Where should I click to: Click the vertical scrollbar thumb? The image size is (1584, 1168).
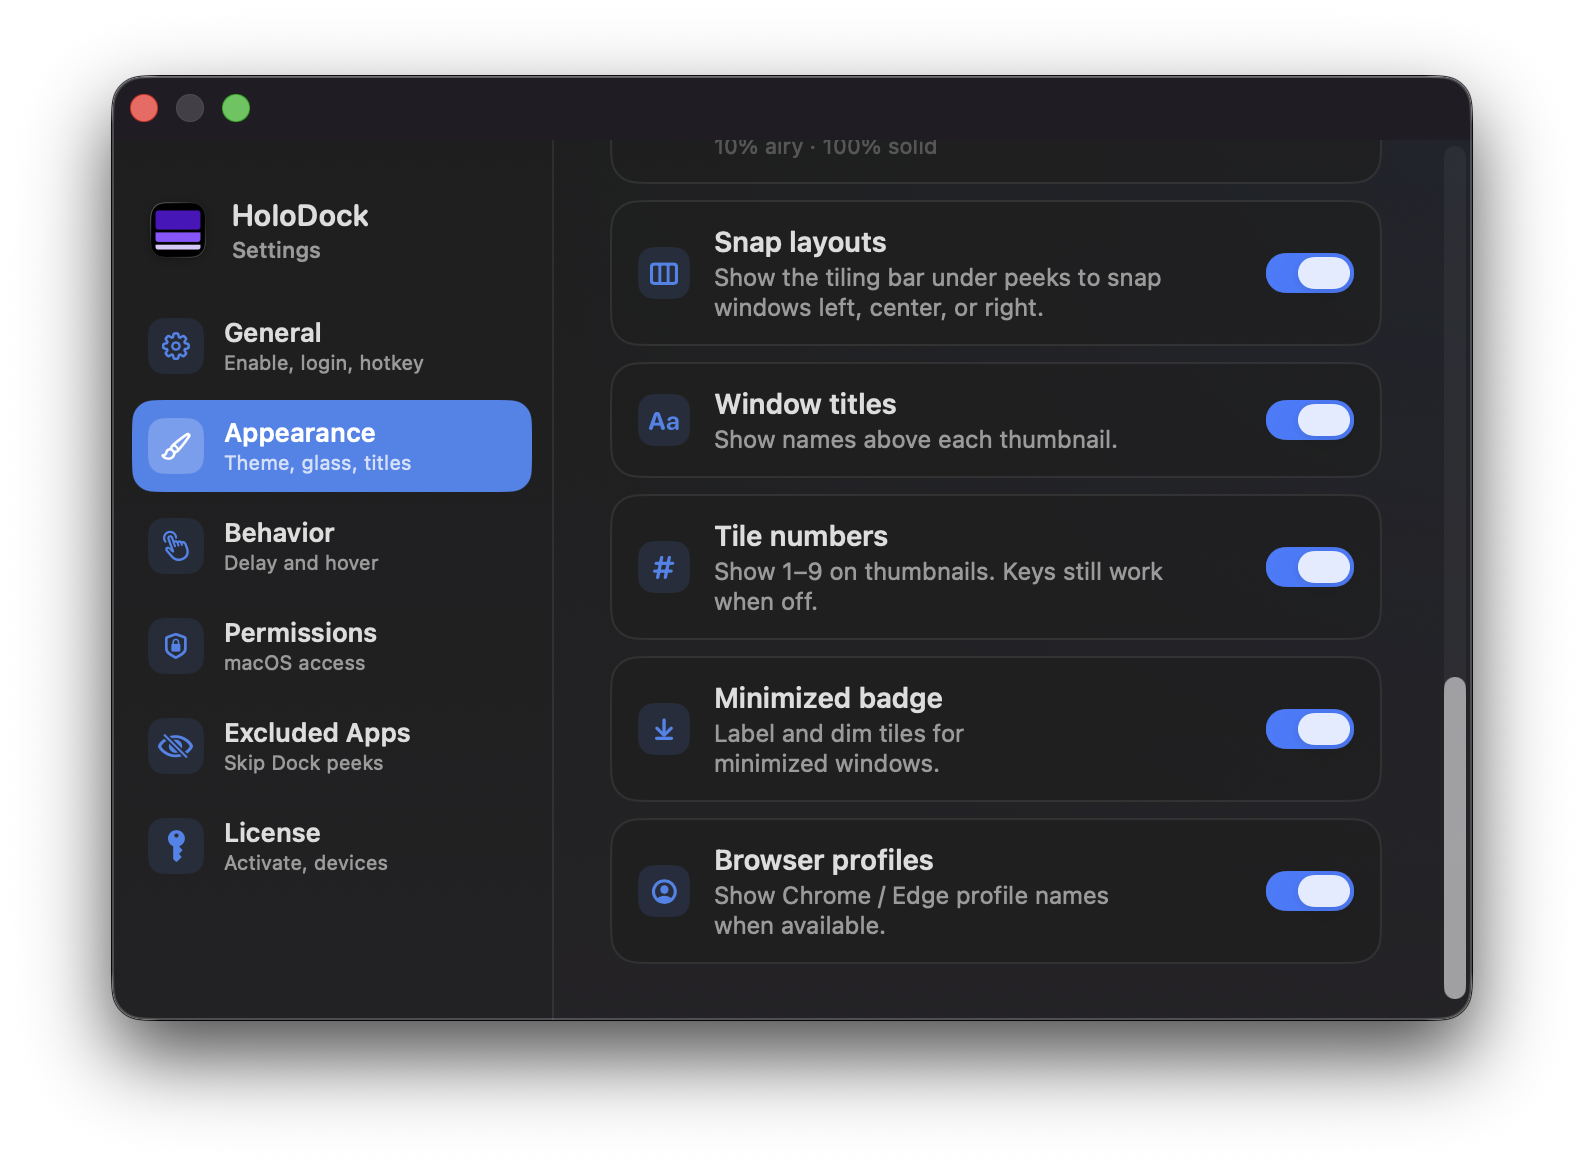pyautogui.click(x=1455, y=838)
